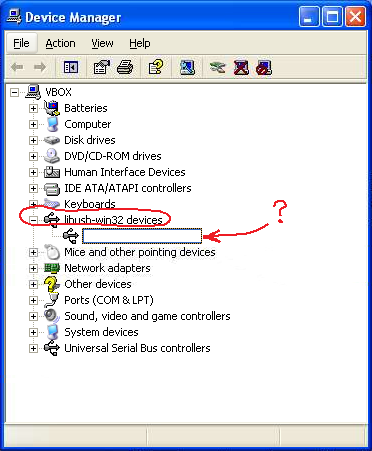Select the VBOX computer icon

pos(33,92)
